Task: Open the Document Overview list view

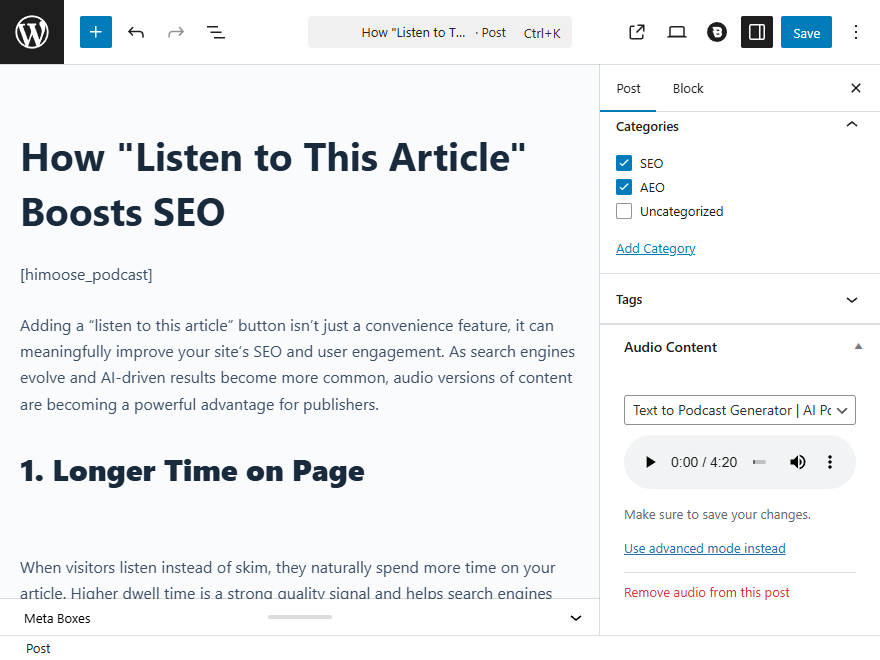Action: pyautogui.click(x=216, y=32)
